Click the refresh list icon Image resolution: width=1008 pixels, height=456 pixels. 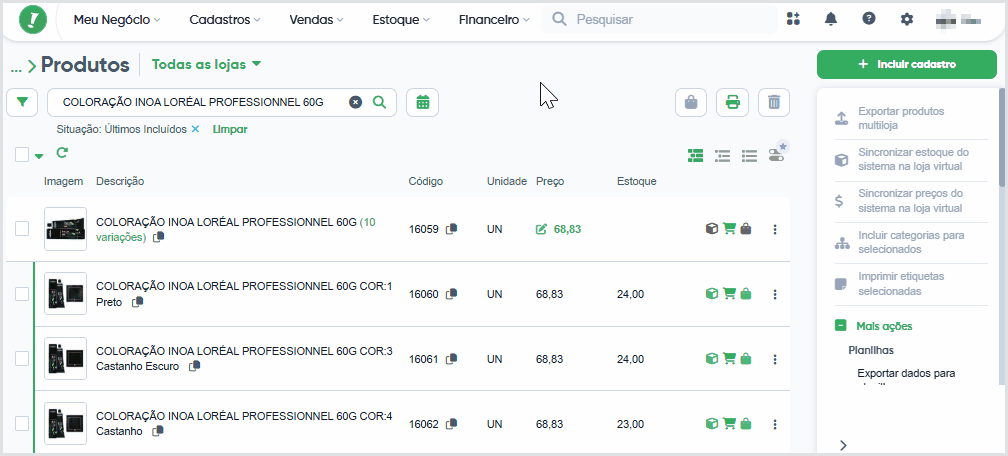62,153
